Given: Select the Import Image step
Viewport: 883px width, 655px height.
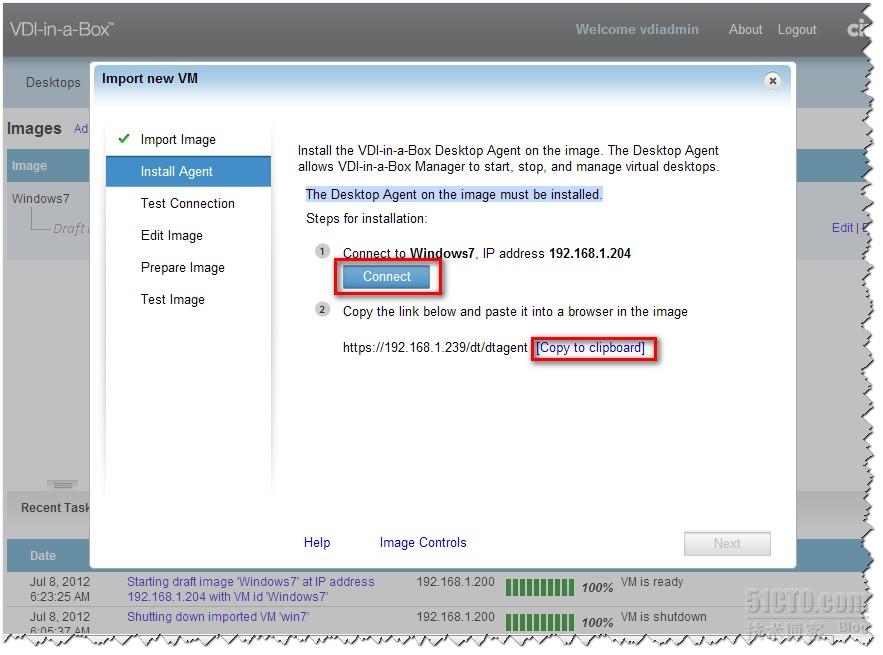Looking at the screenshot, I should [x=178, y=139].
